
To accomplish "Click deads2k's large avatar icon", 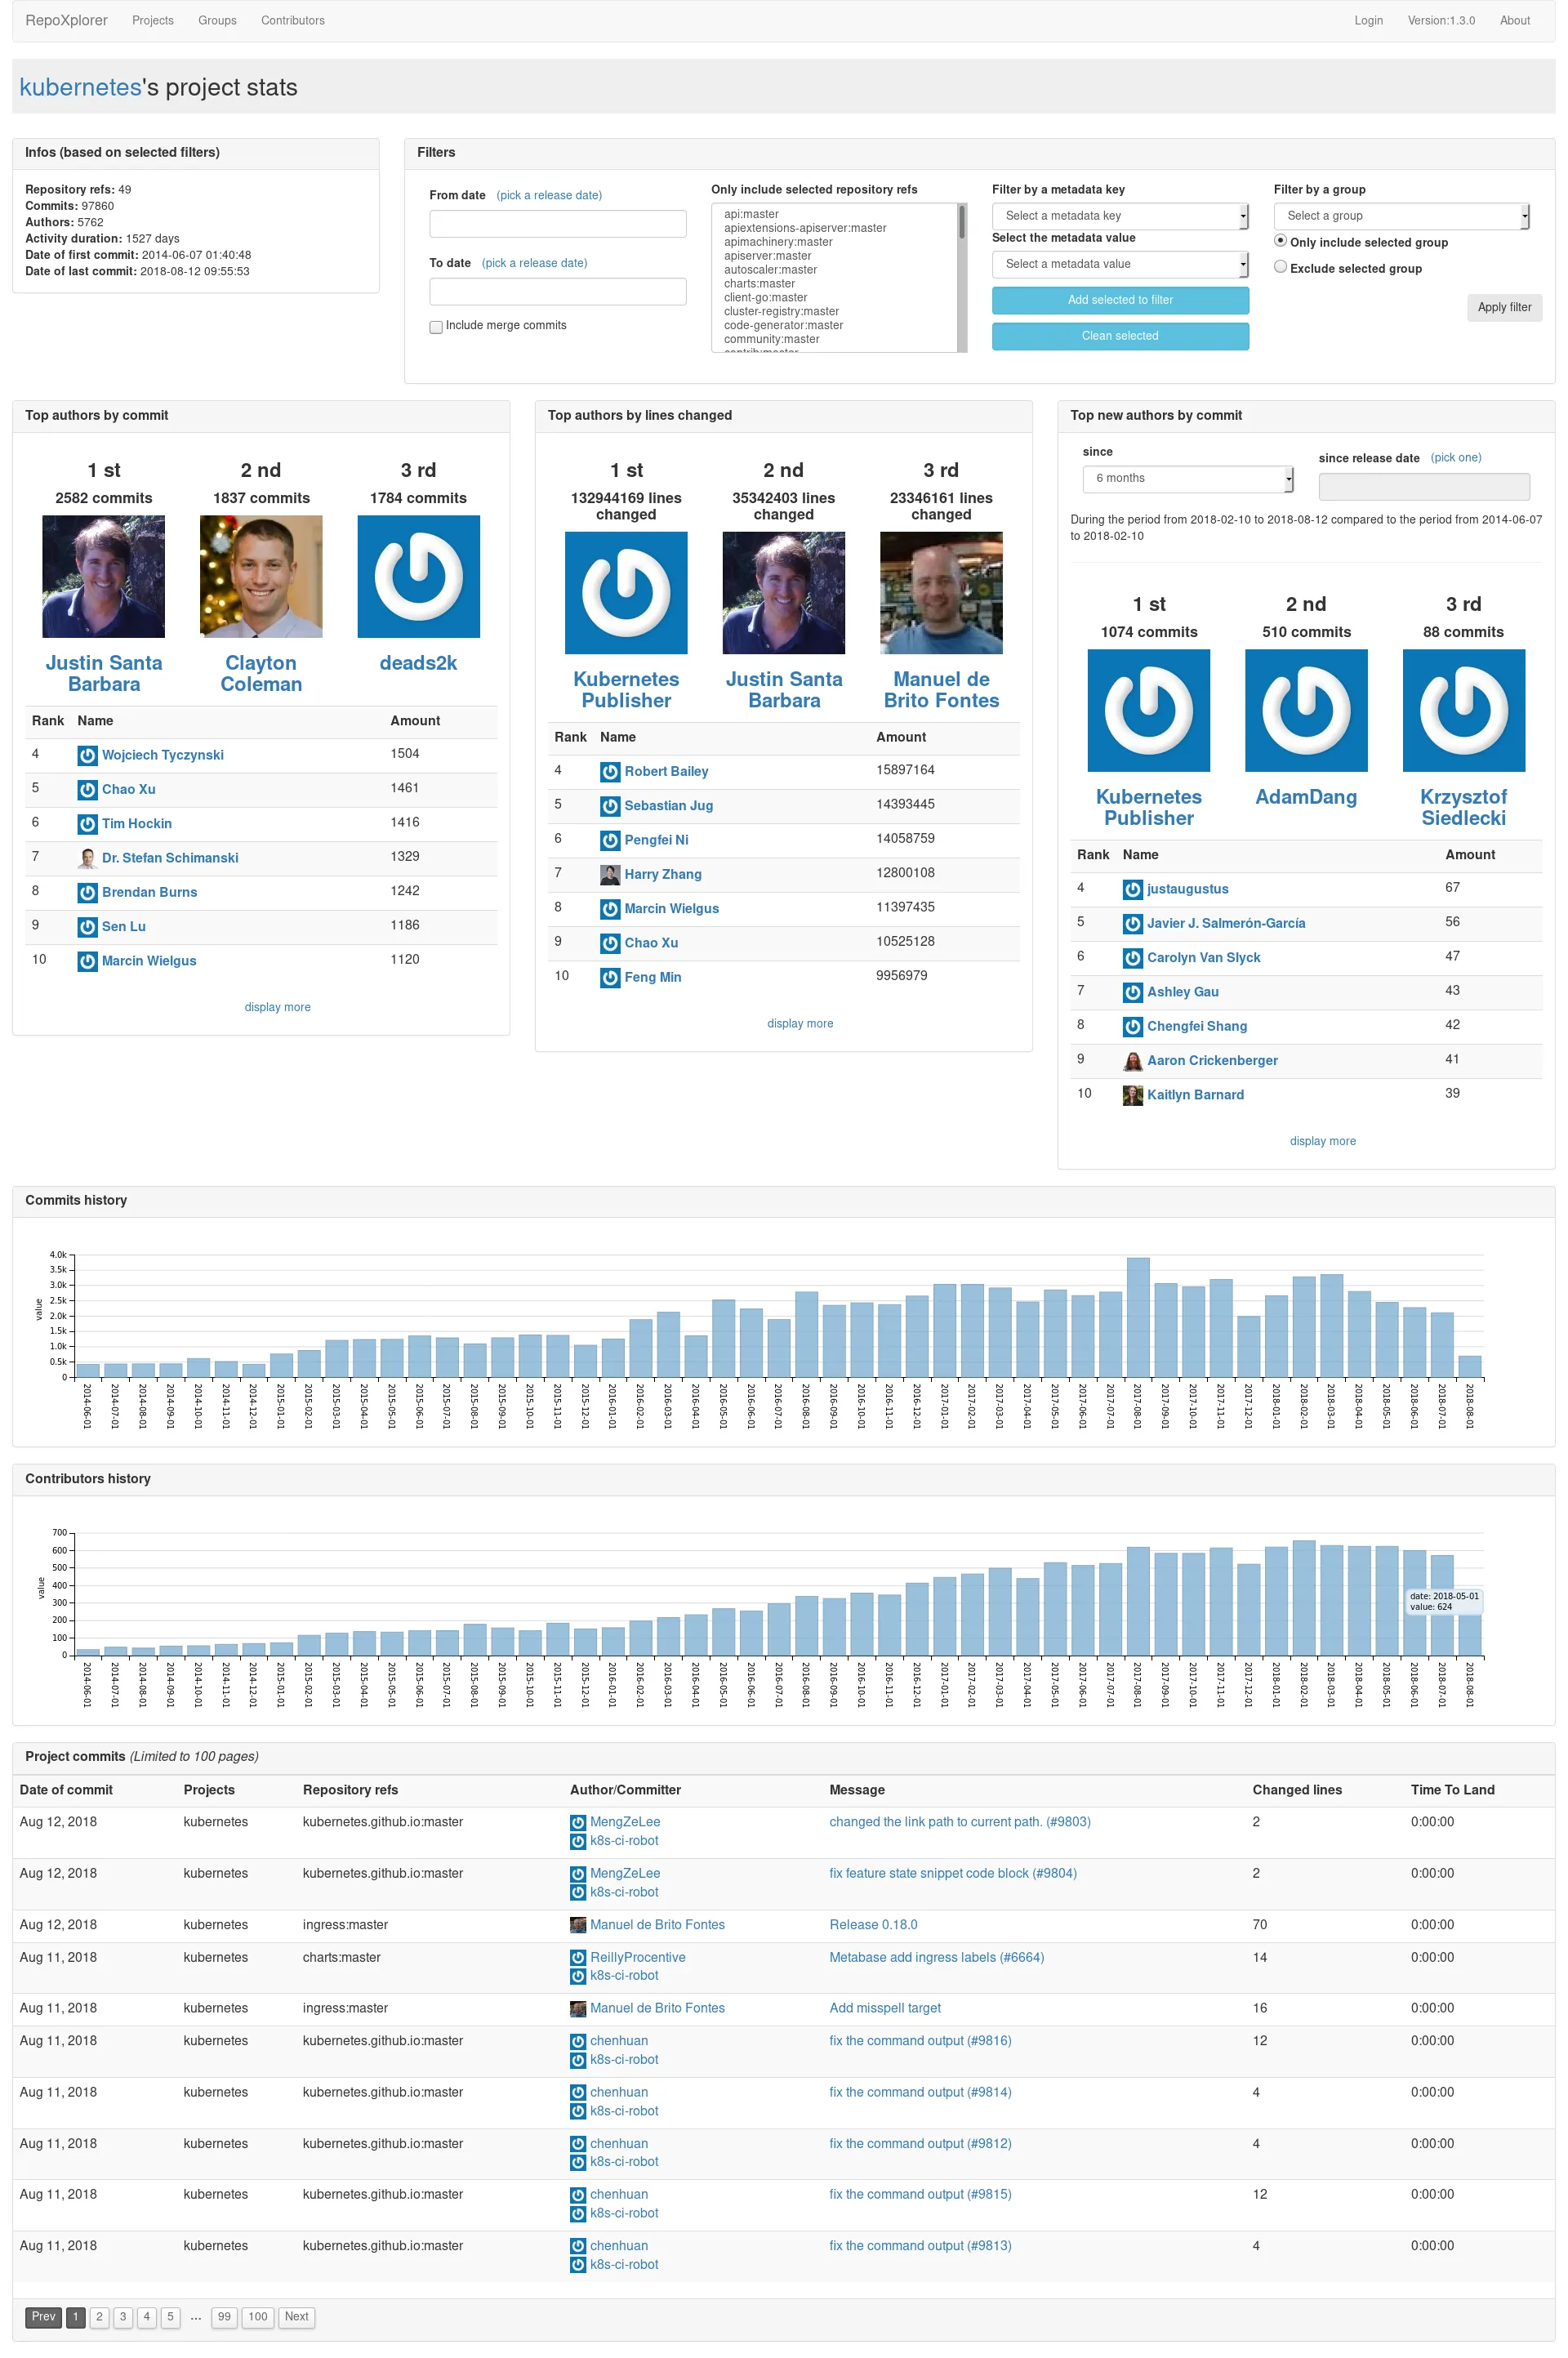I will tap(418, 576).
